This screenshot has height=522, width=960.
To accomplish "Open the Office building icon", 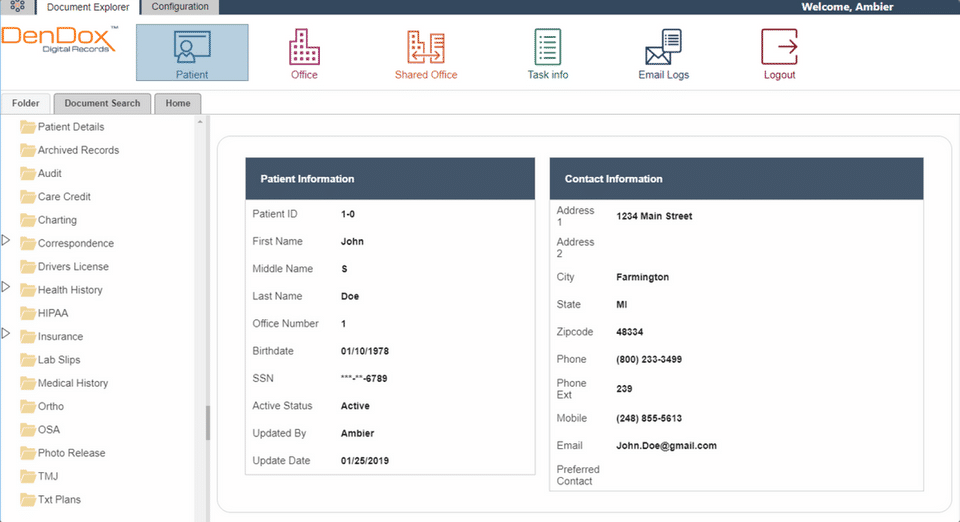I will point(304,47).
